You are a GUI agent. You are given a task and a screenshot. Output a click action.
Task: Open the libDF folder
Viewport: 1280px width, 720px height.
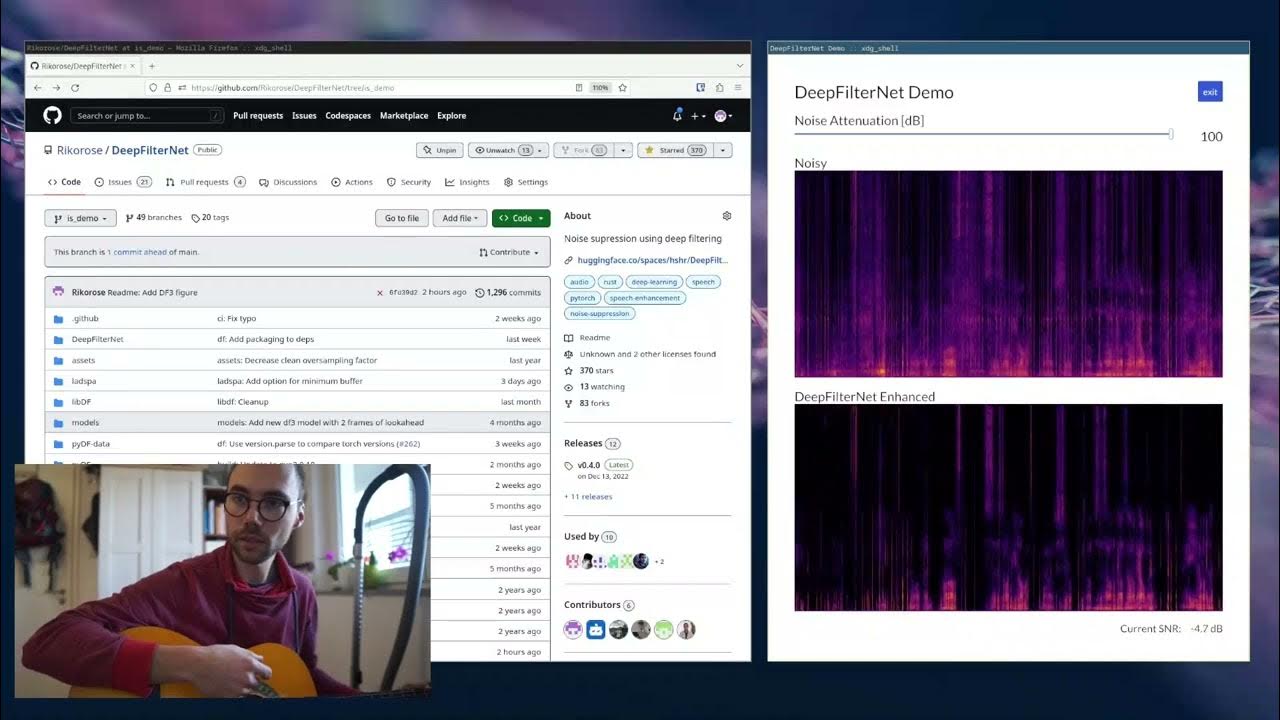tap(82, 402)
